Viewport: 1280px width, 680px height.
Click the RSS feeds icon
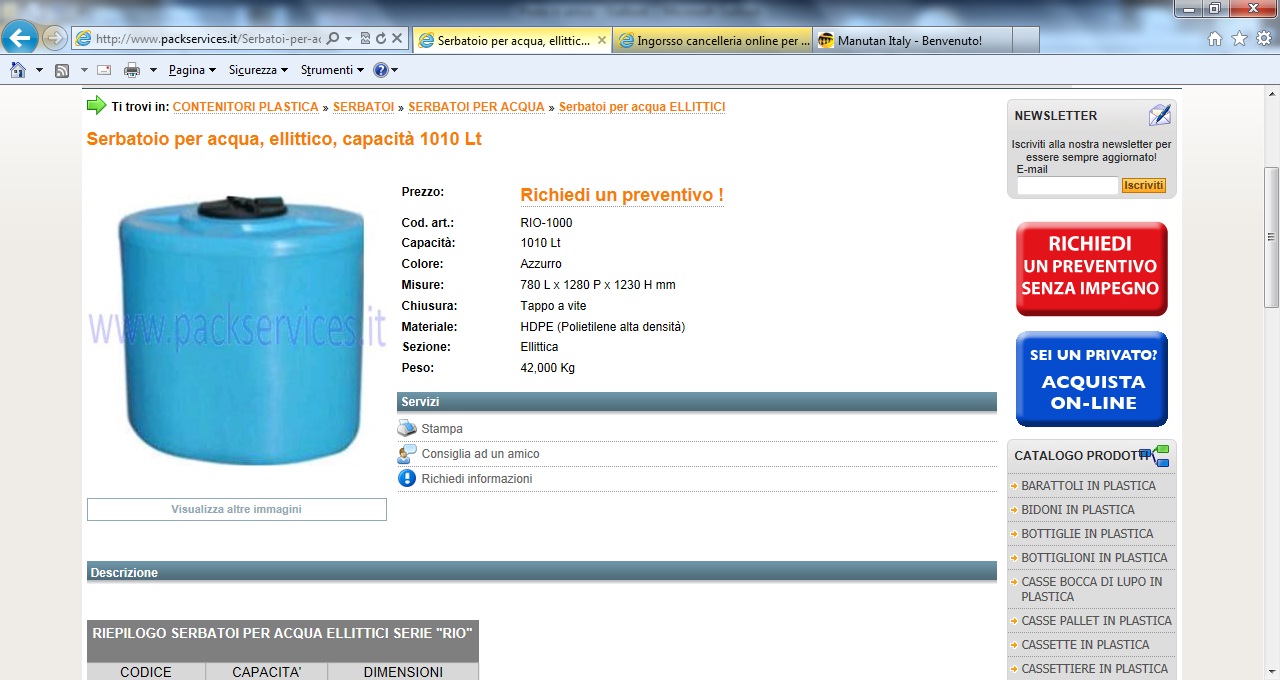point(62,70)
